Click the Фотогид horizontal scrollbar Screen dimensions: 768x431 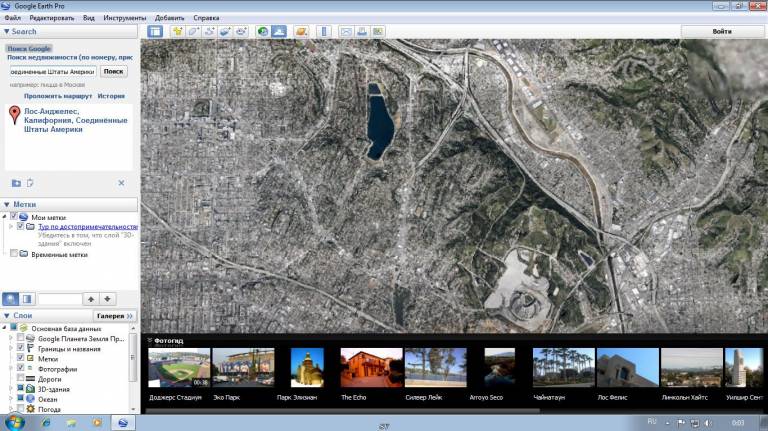coord(342,411)
